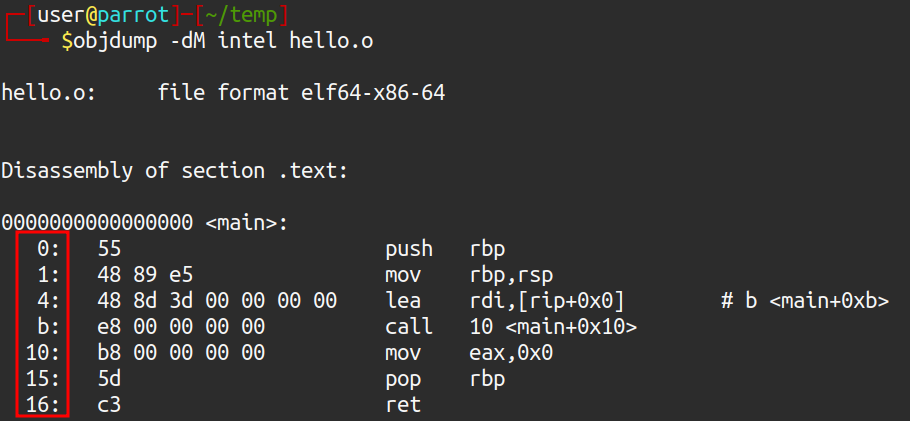Click the bytes 48 8d 3d 00 00 00 00
The image size is (910, 421).
click(217, 300)
